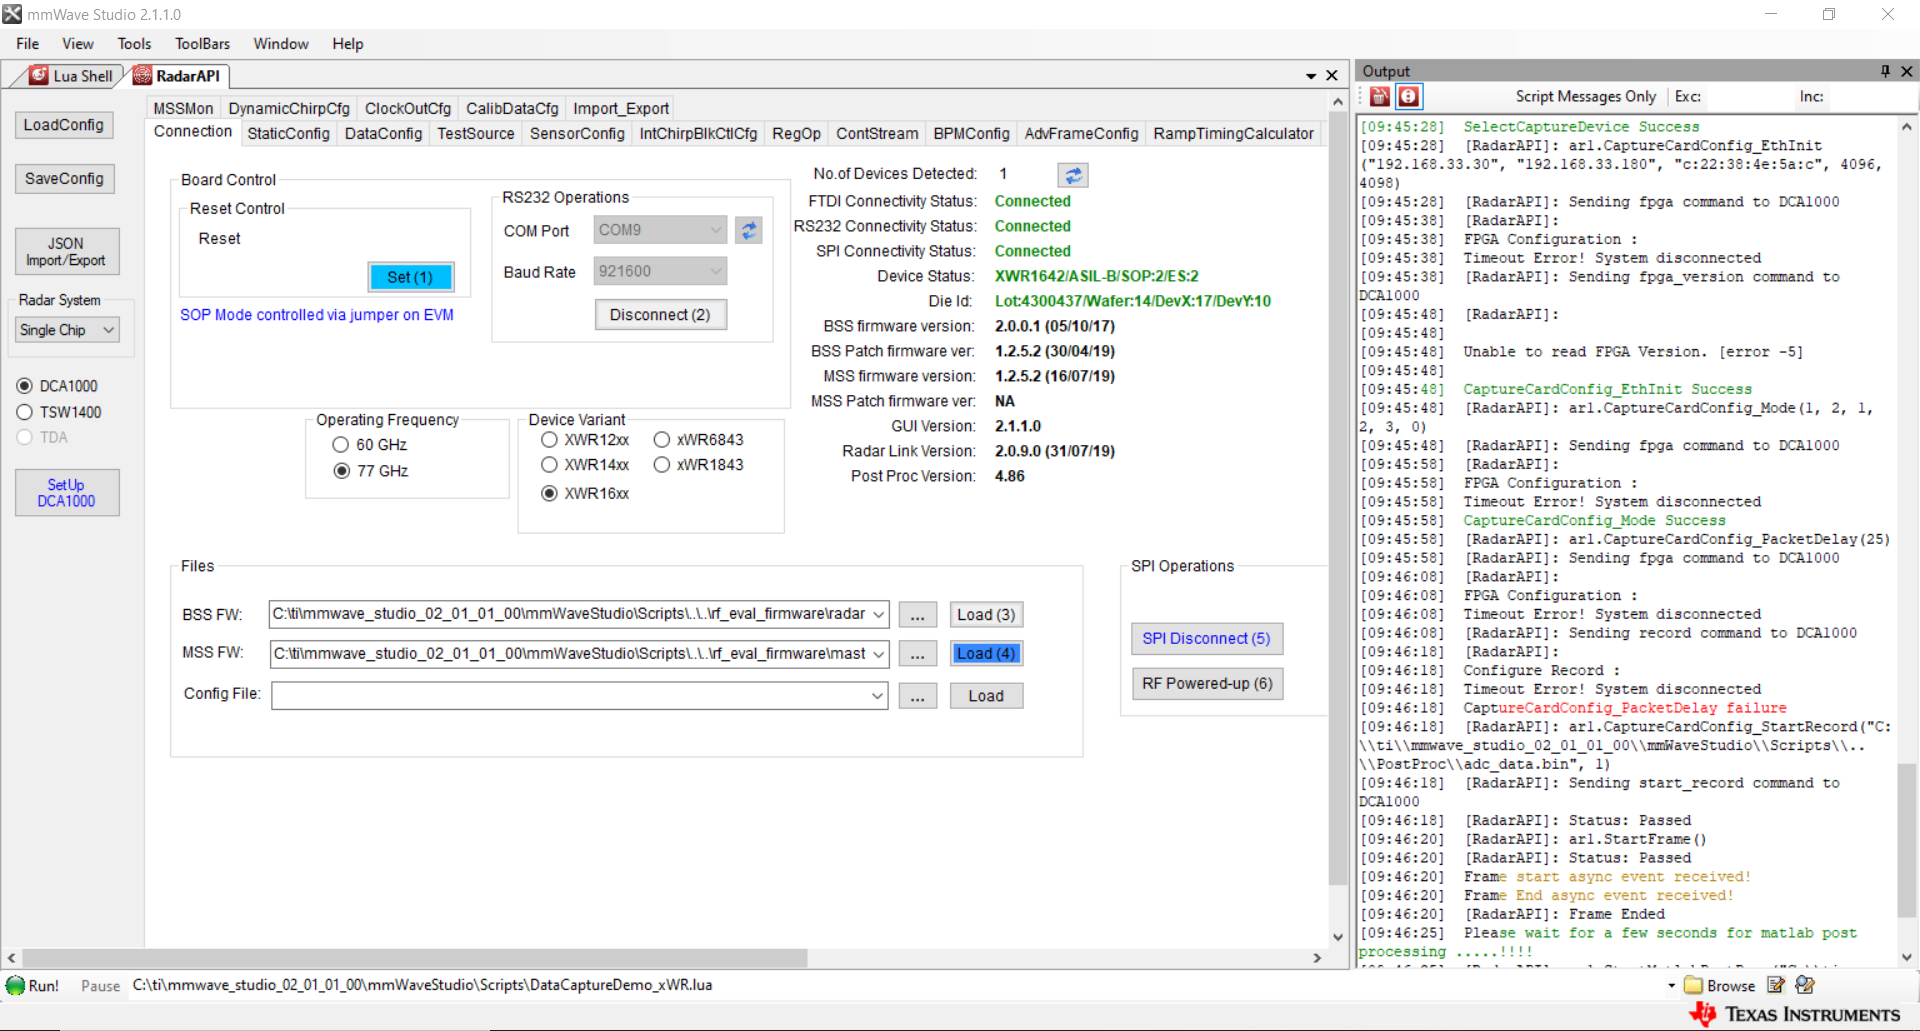
Task: Switch to the StaticConfig tab
Action: 288,134
